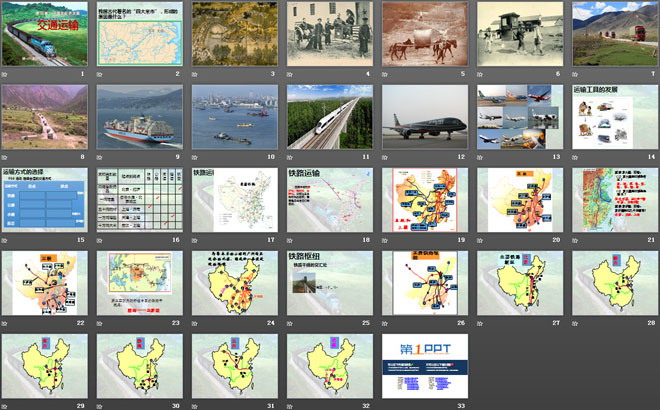
Task: Select slide 3 with the ancient painting
Action: coord(235,34)
